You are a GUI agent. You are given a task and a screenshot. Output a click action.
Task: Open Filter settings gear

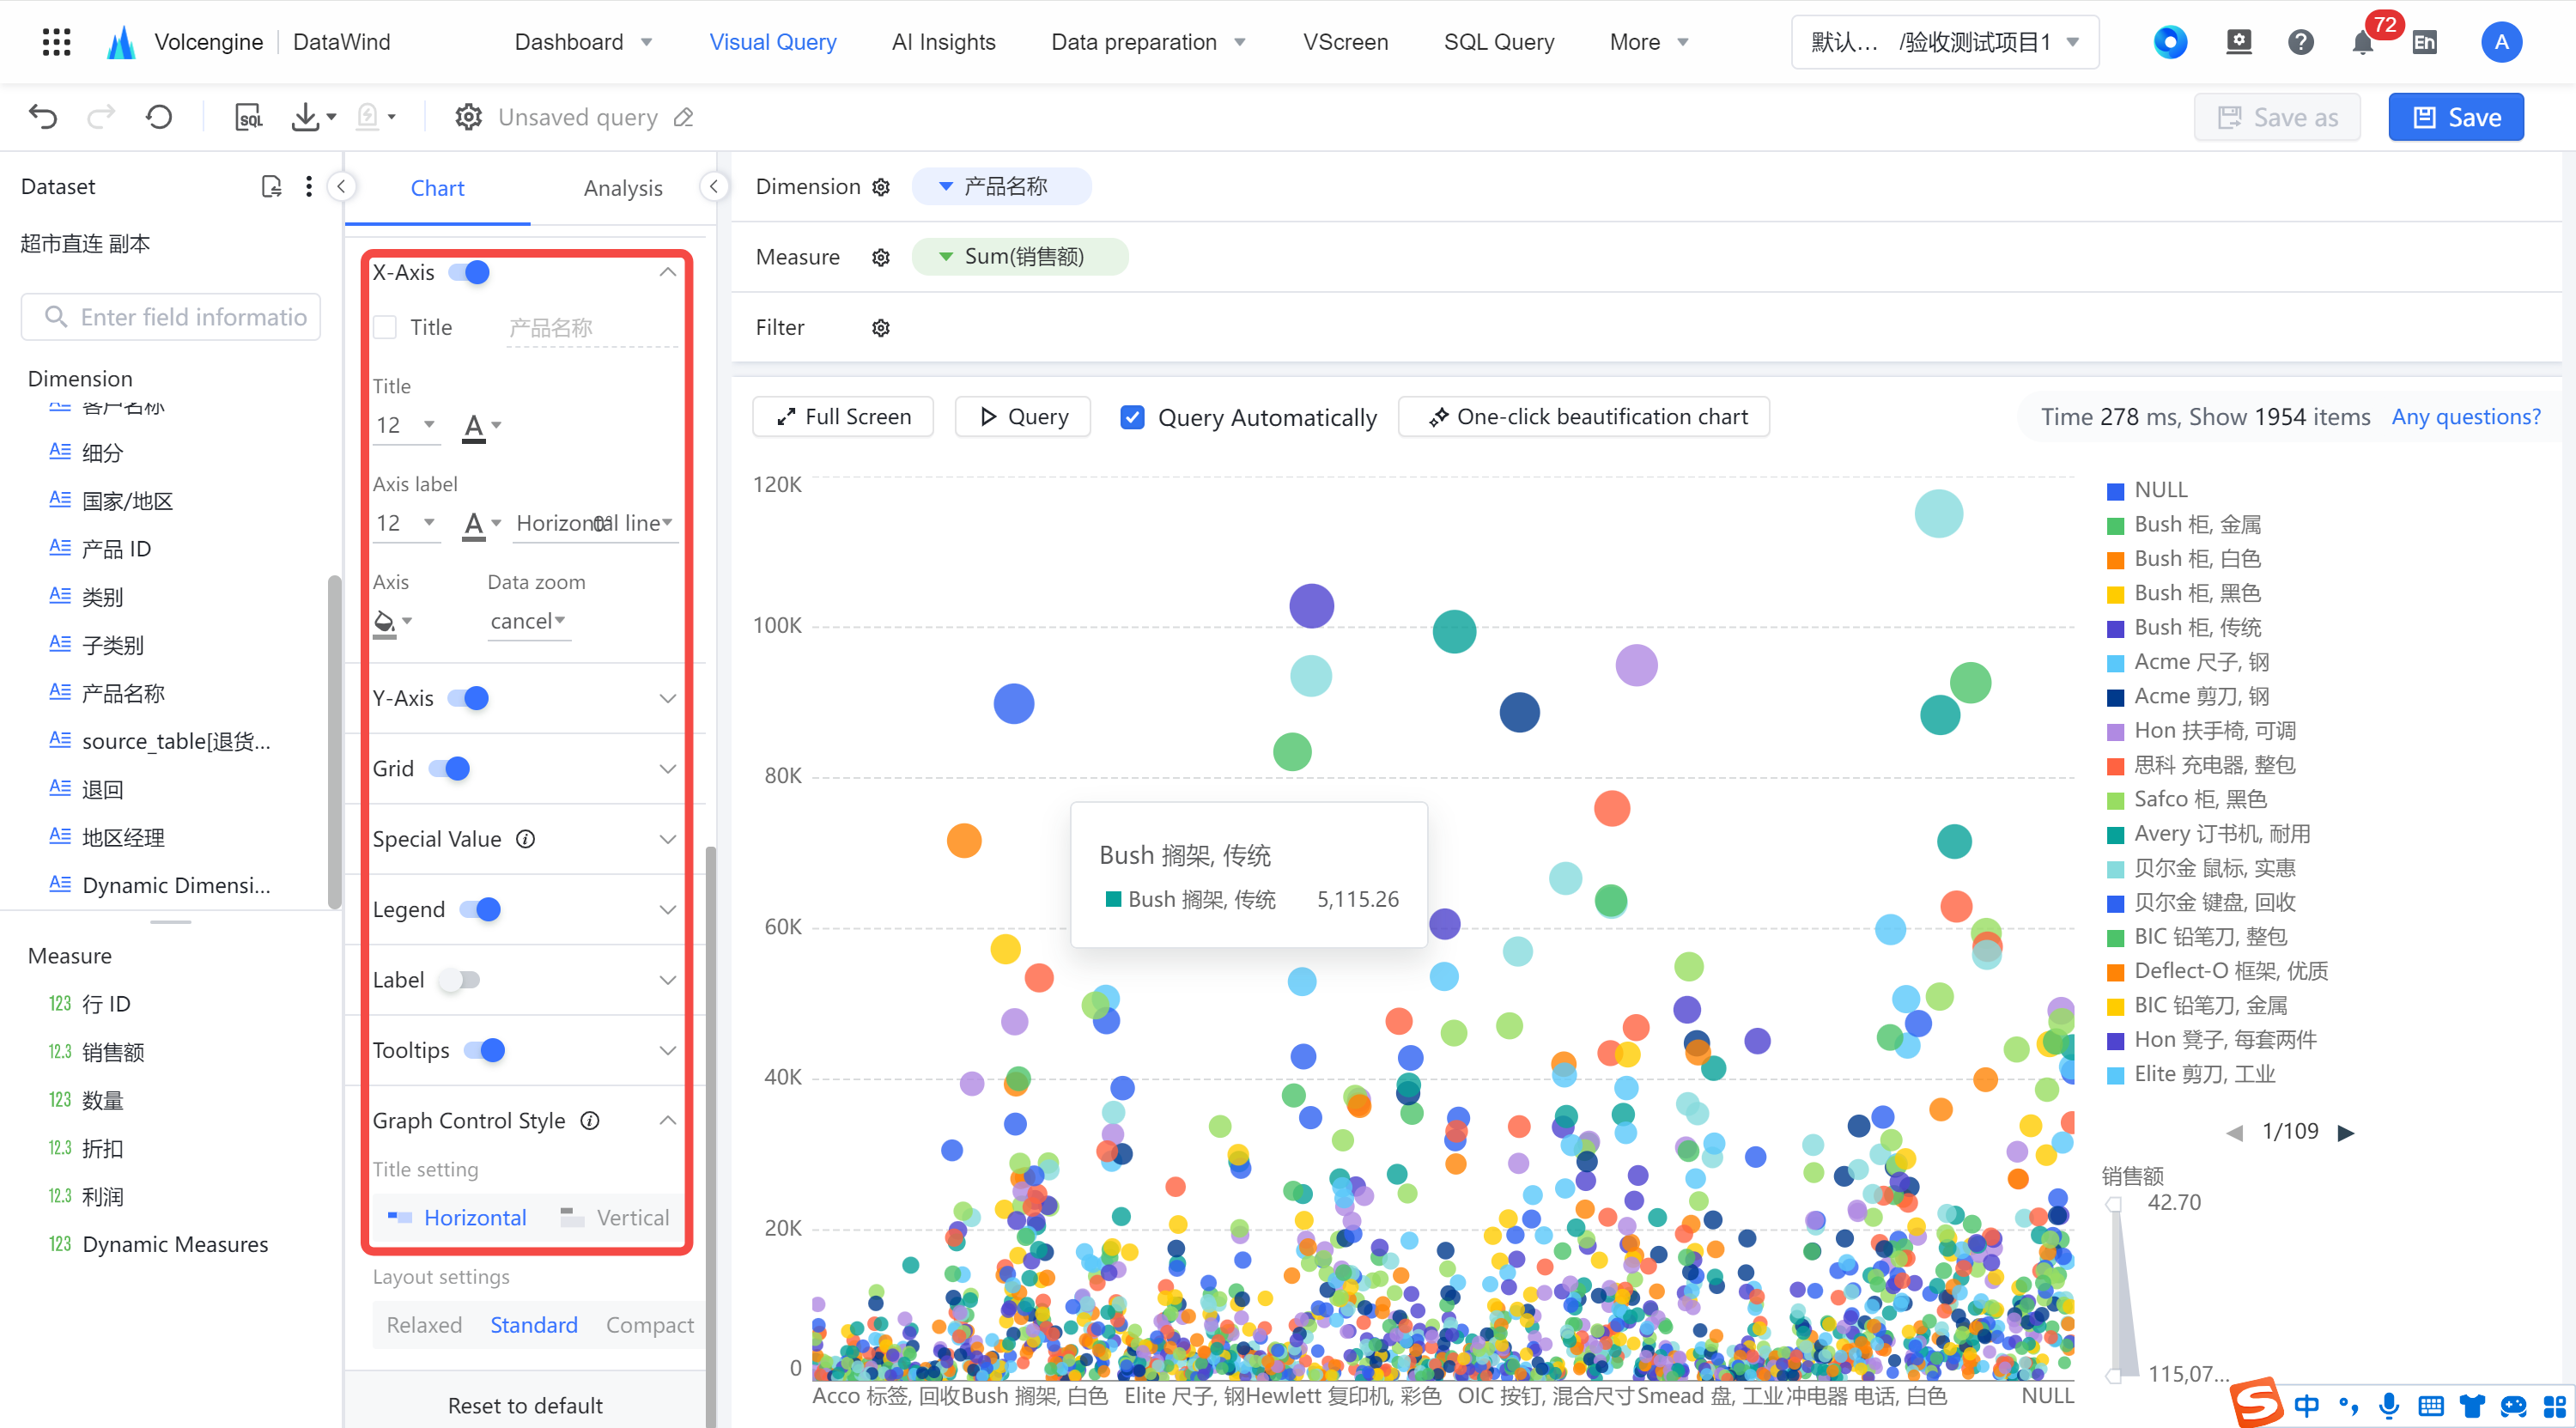(881, 328)
